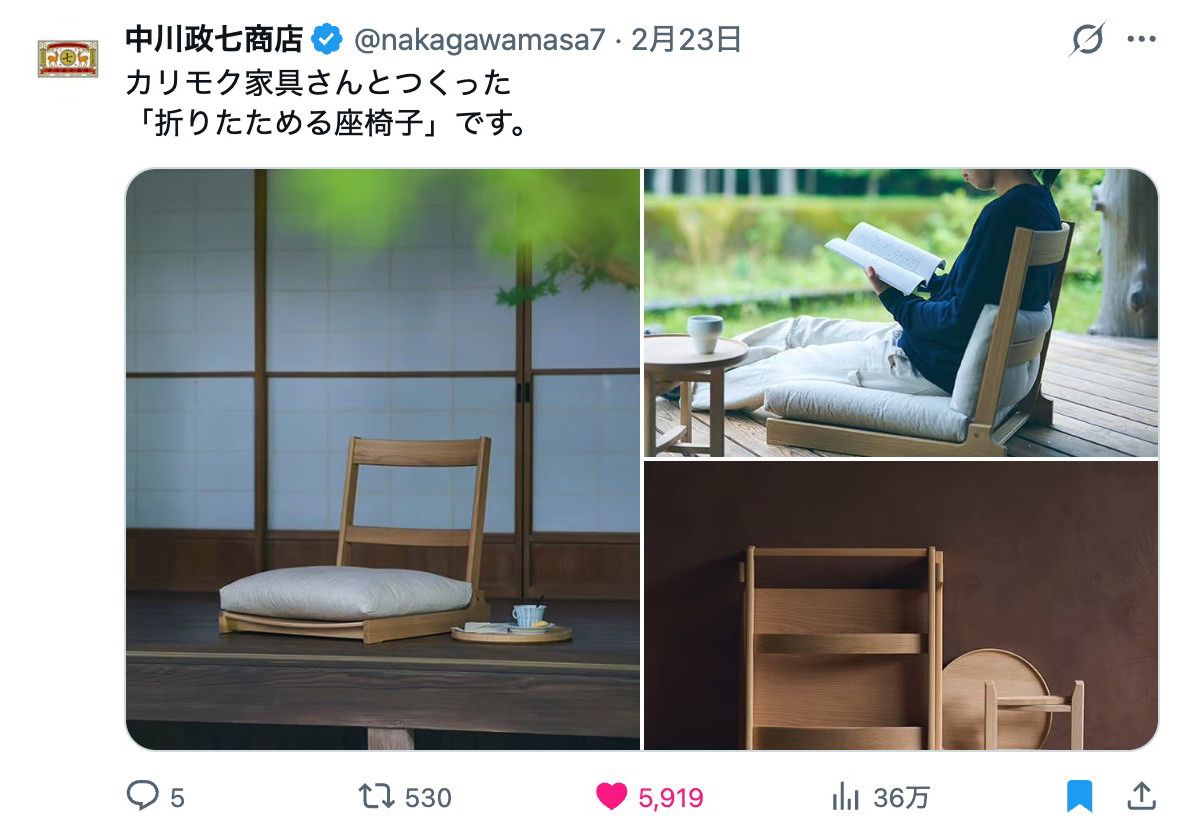
Task: Open the large chair by shoji photo
Action: click(383, 459)
